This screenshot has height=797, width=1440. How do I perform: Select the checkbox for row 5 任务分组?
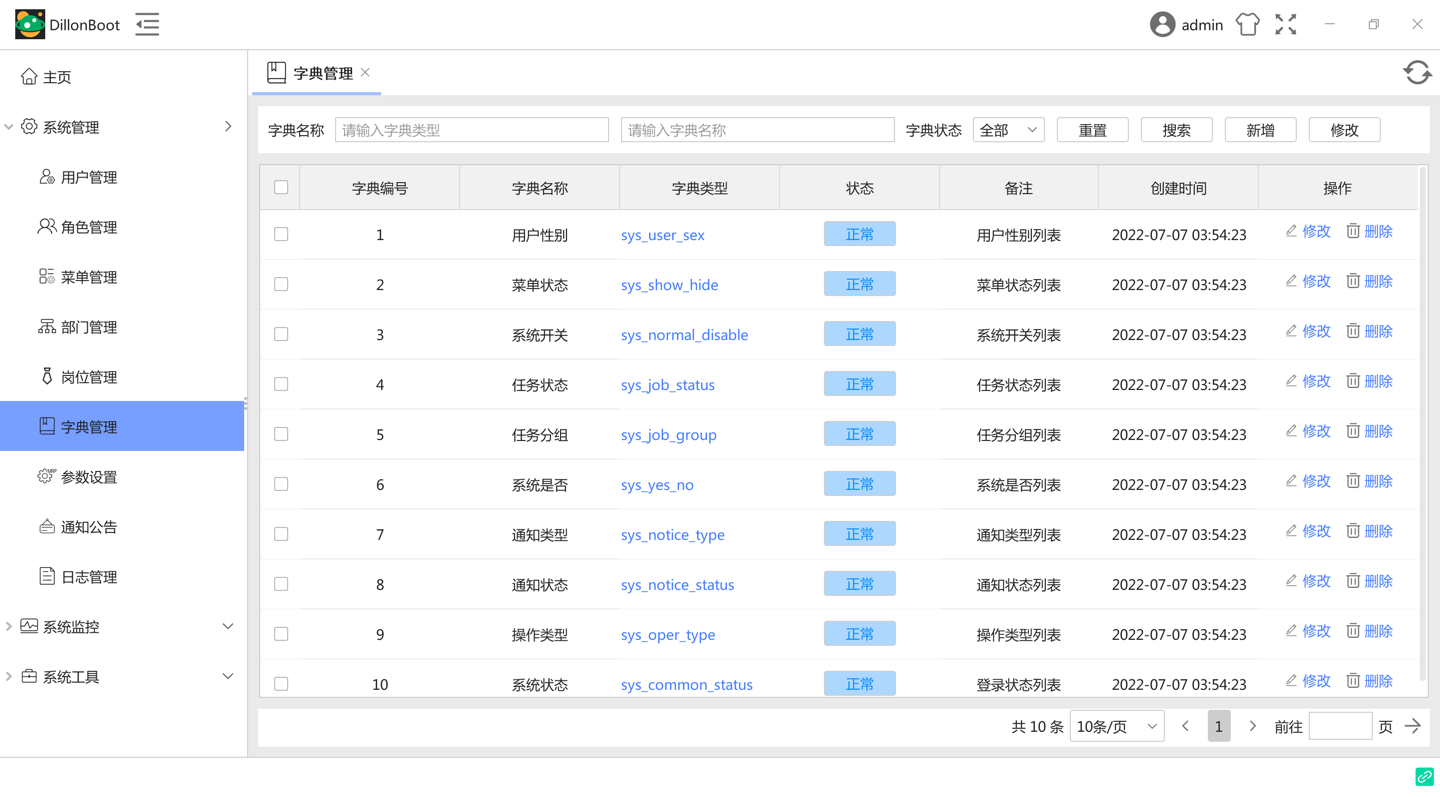pos(281,434)
